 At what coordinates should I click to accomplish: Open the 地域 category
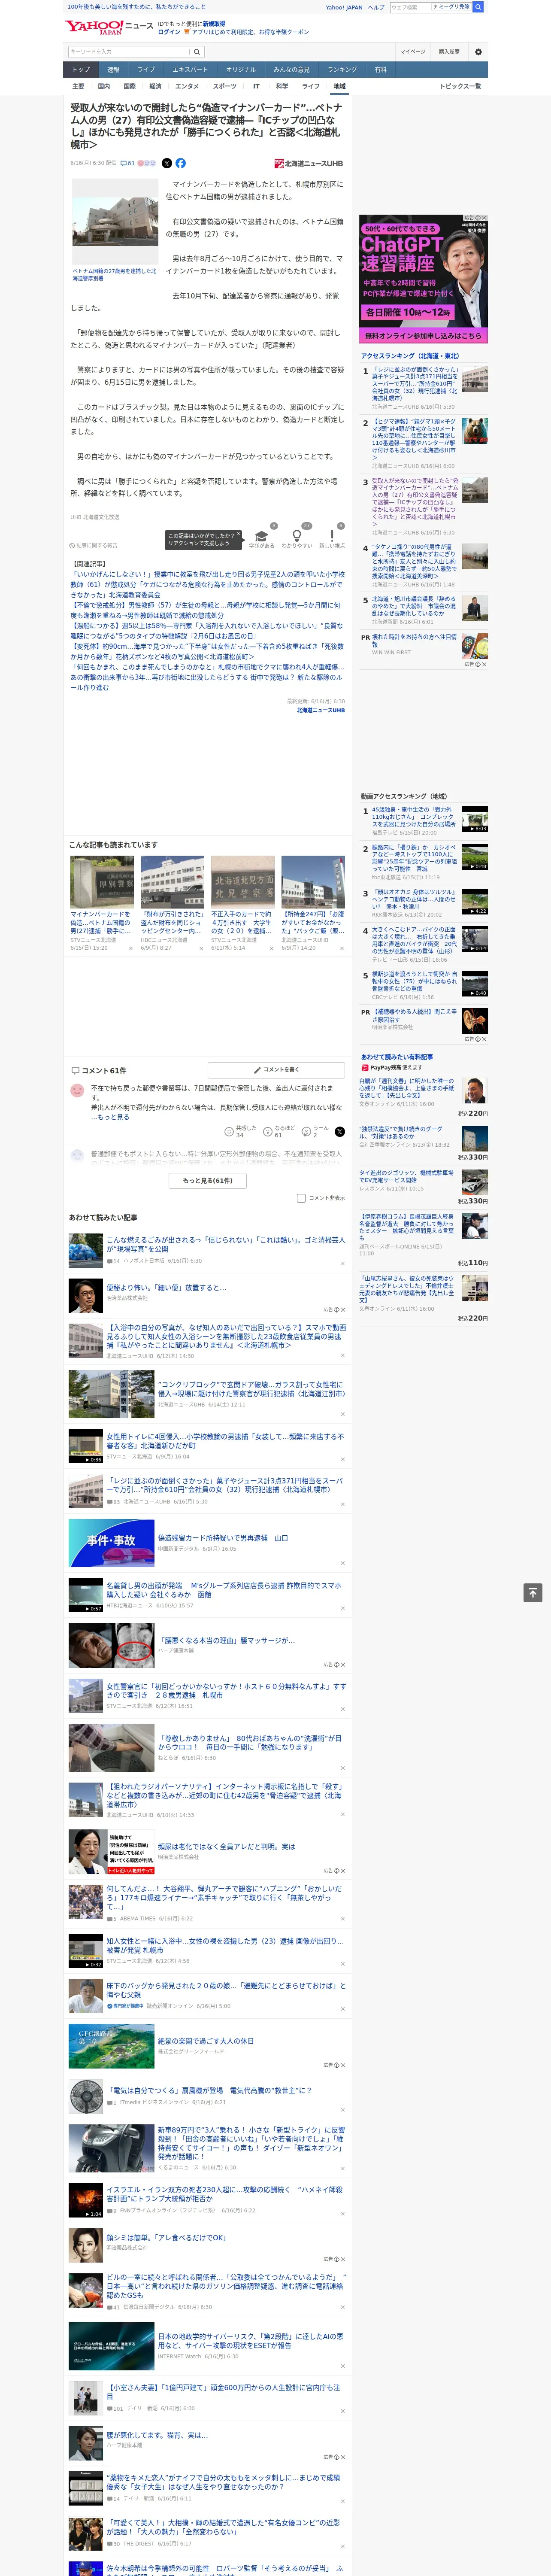click(339, 86)
